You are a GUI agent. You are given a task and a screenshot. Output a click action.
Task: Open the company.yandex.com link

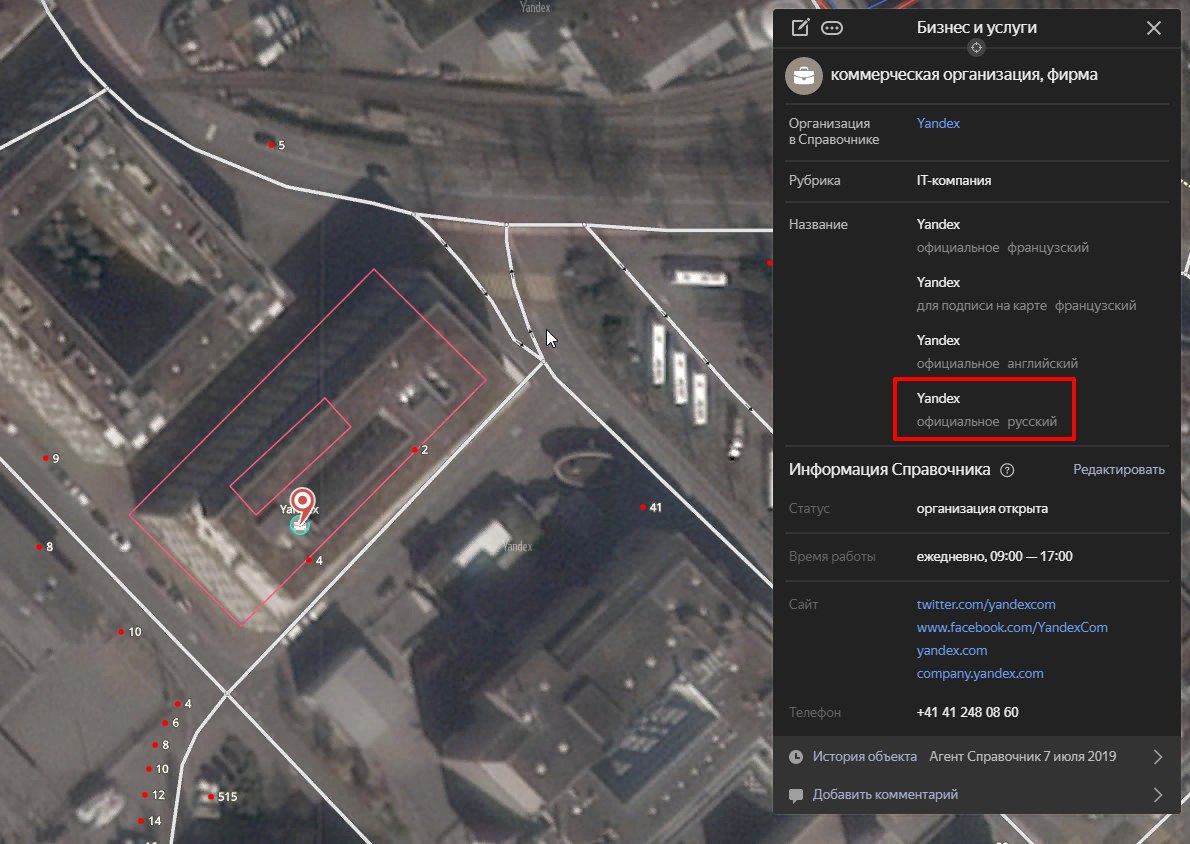coord(980,673)
